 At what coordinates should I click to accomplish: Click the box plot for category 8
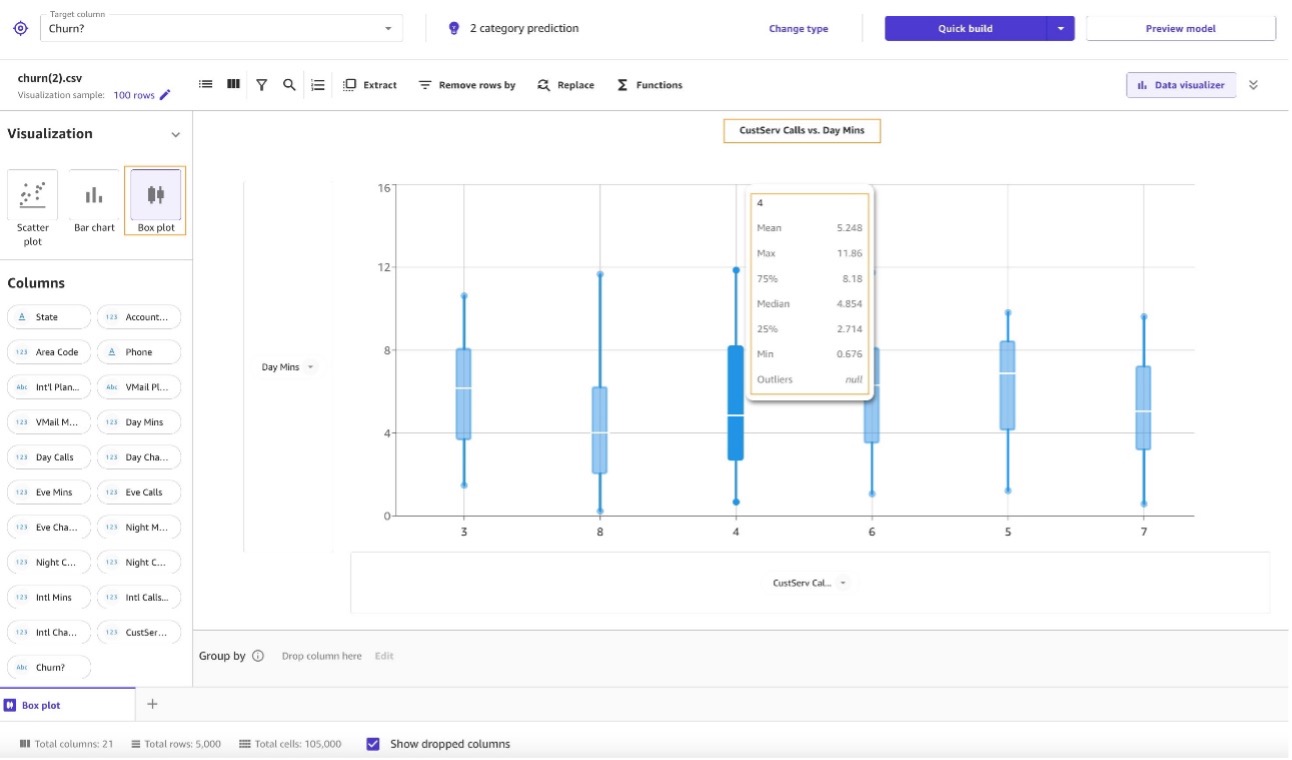[x=600, y=430]
